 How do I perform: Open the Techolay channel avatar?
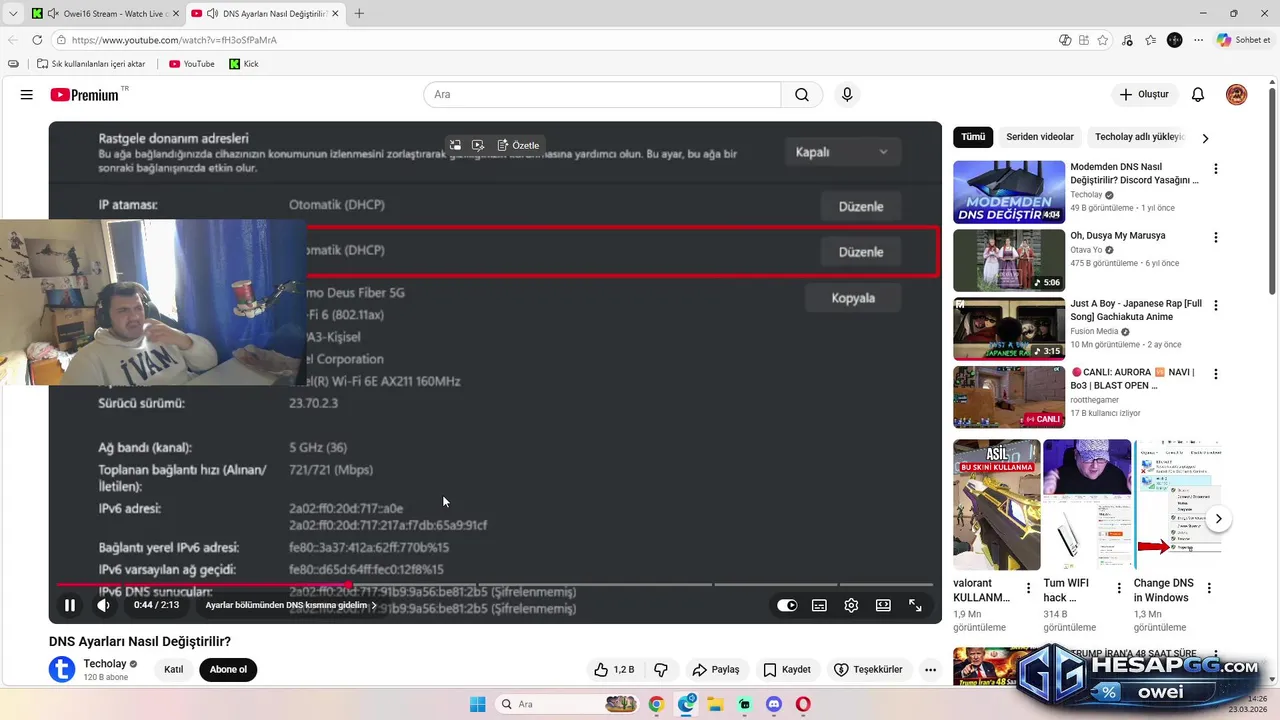point(62,670)
